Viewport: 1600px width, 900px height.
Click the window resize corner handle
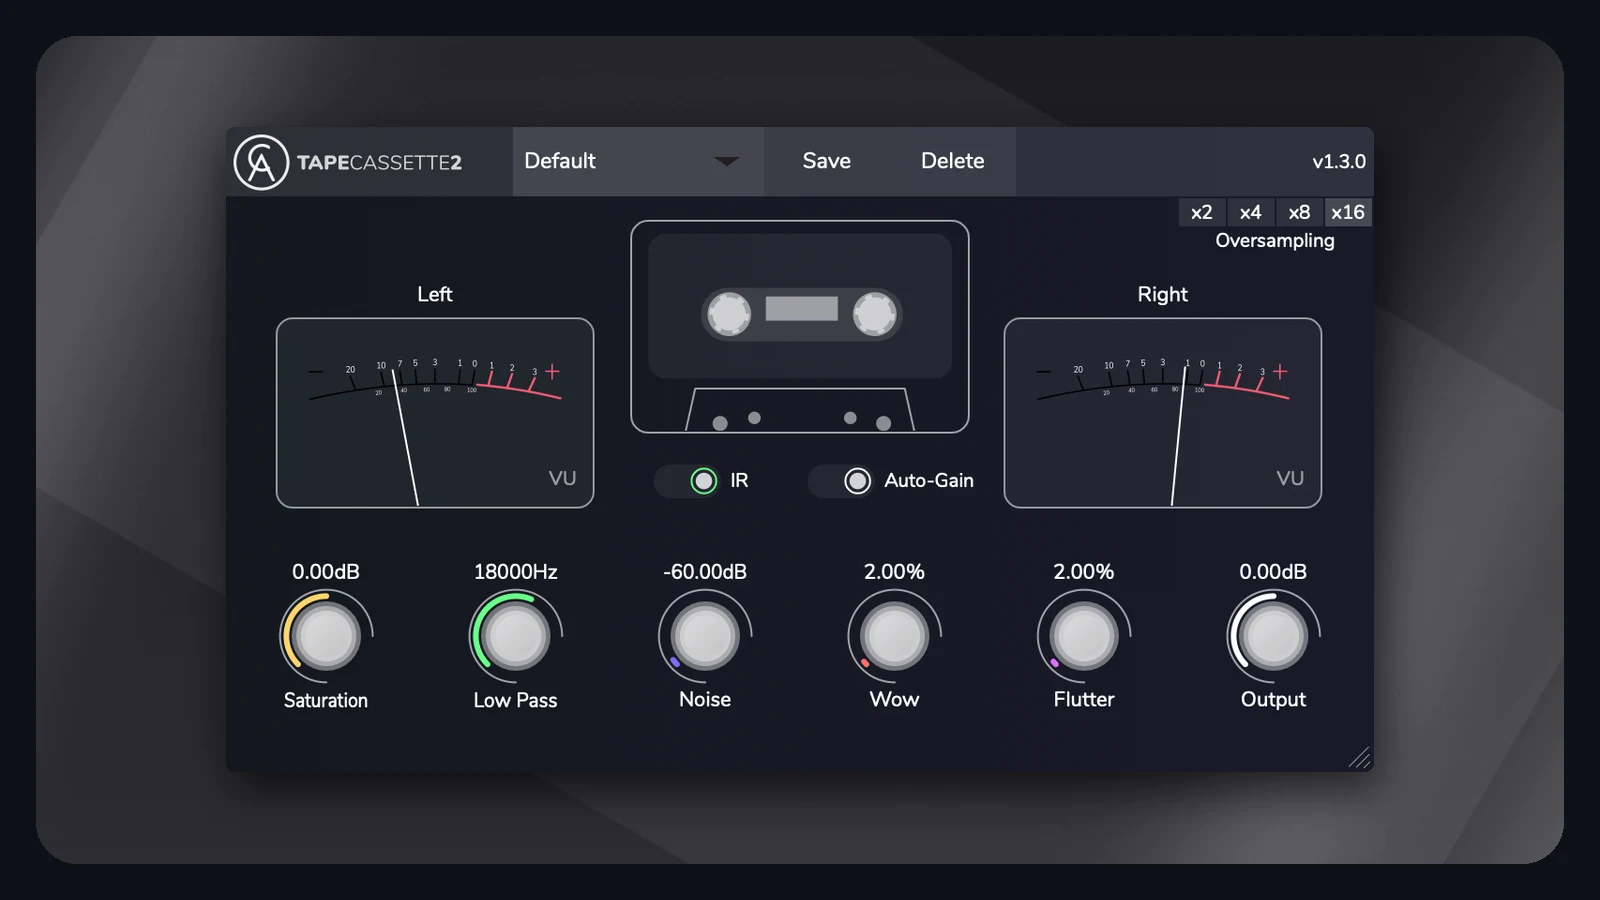1359,758
